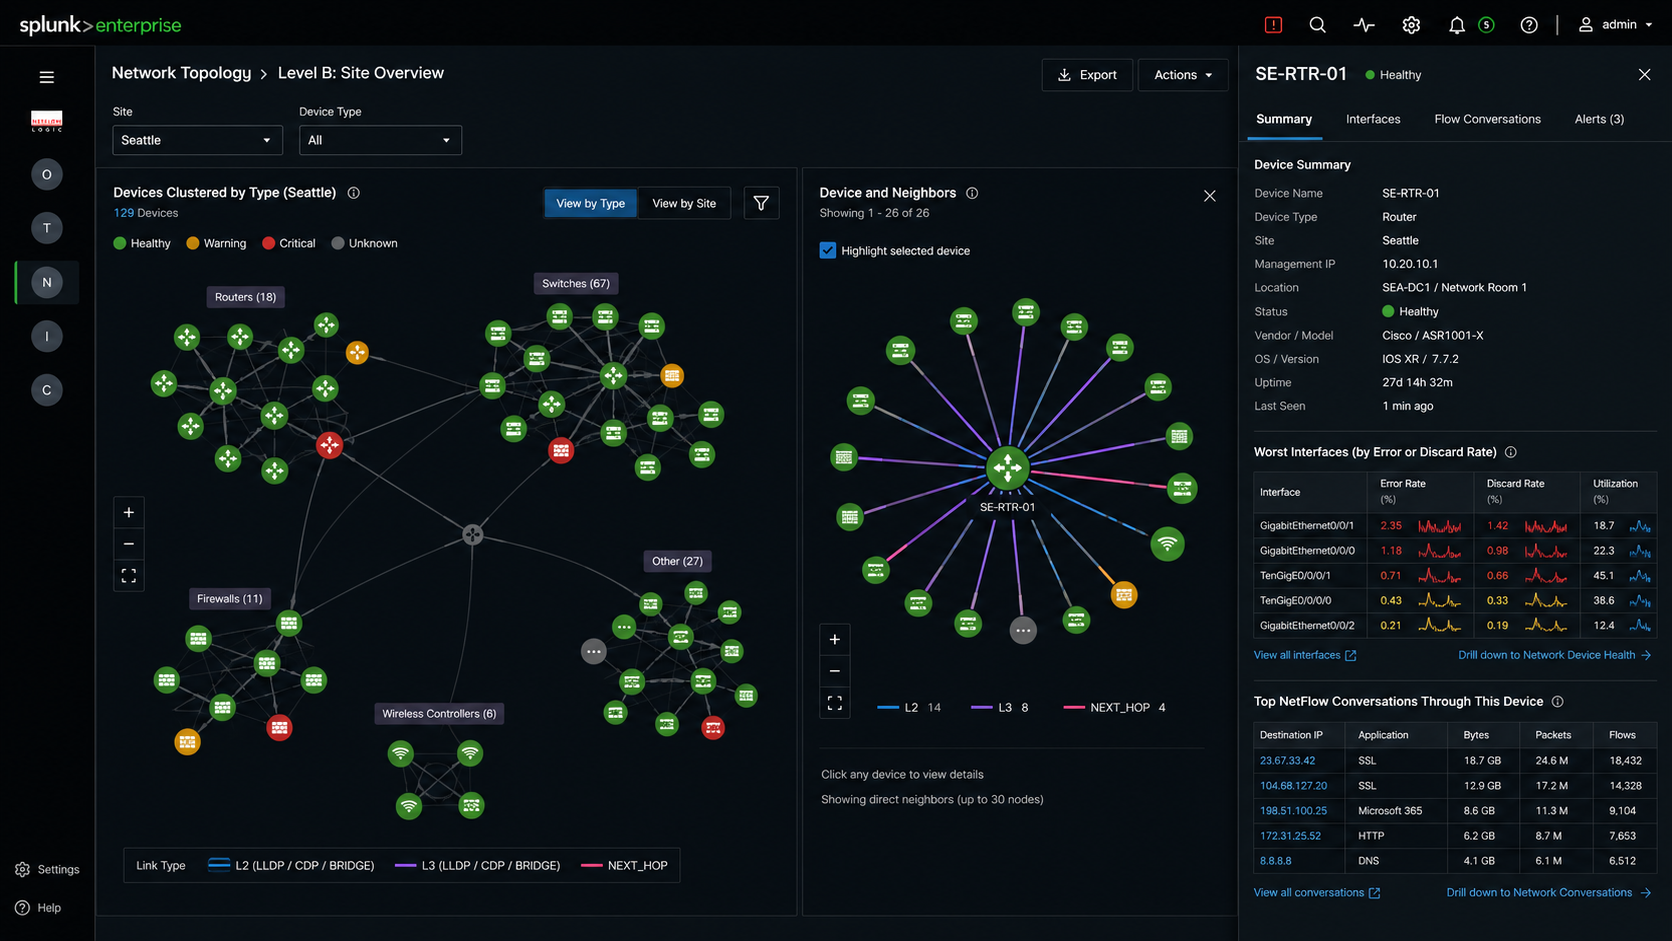
Task: Select the Routers (18) cluster label
Action: click(245, 297)
